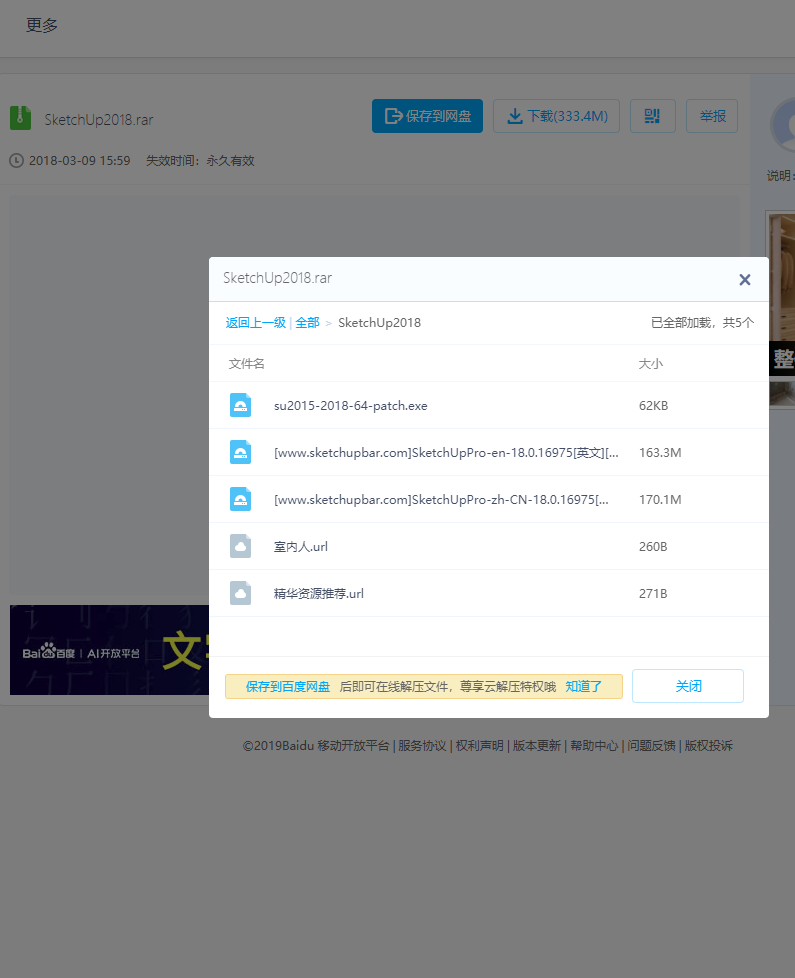Click the green rar archive icon
This screenshot has height=978, width=795.
[21, 118]
